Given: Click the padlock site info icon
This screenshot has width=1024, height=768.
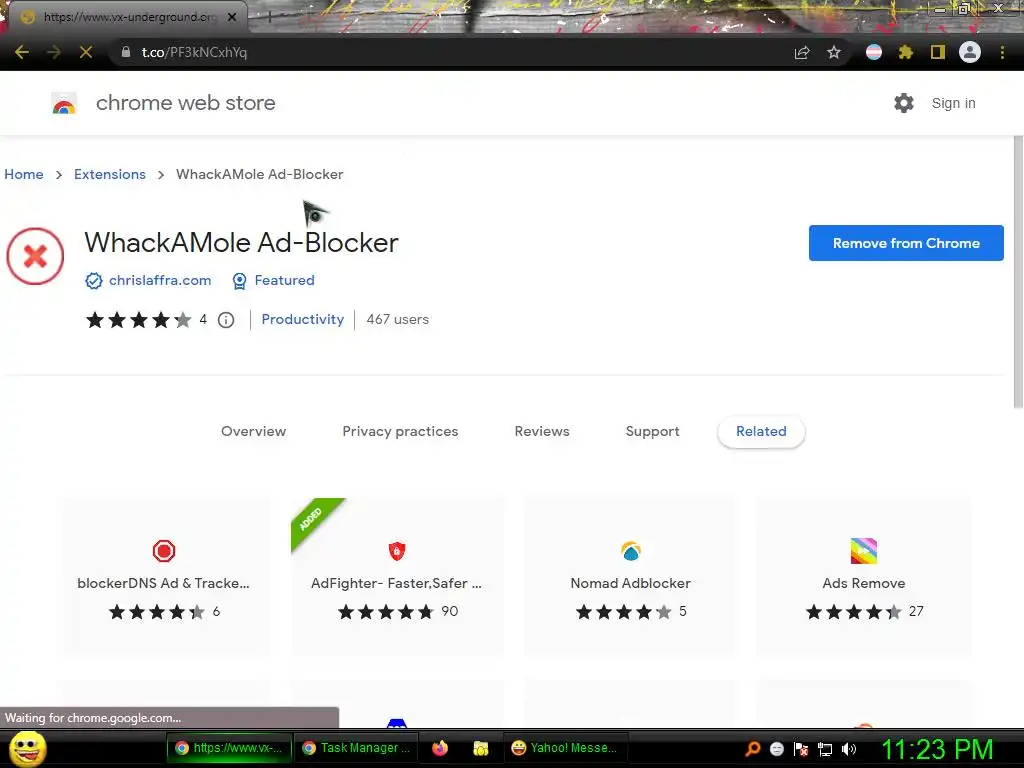Looking at the screenshot, I should pyautogui.click(x=125, y=52).
